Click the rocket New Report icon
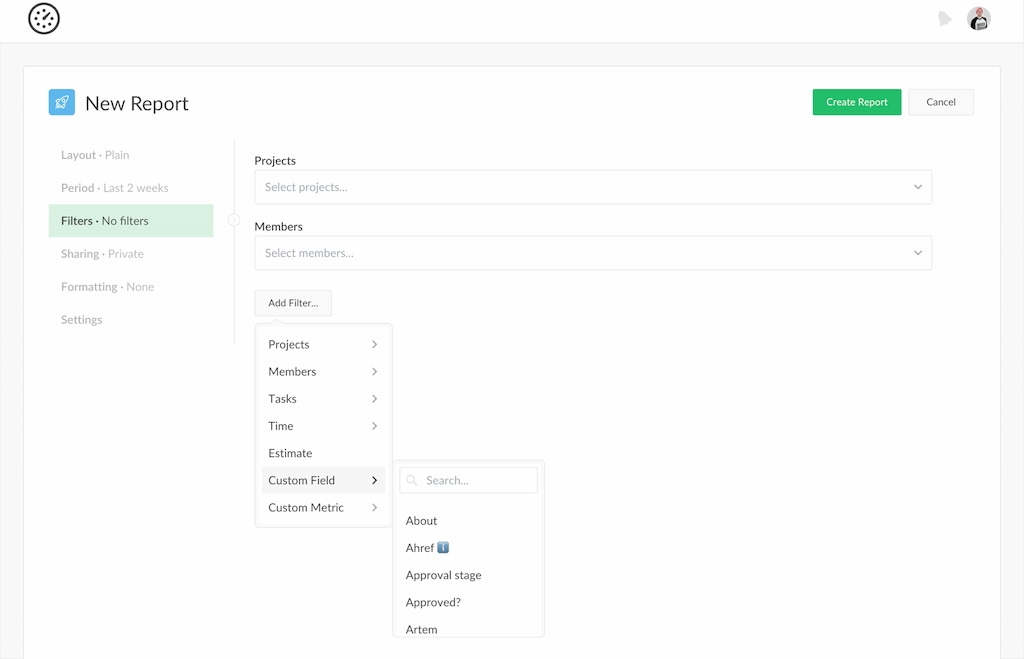Image resolution: width=1024 pixels, height=659 pixels. 62,103
